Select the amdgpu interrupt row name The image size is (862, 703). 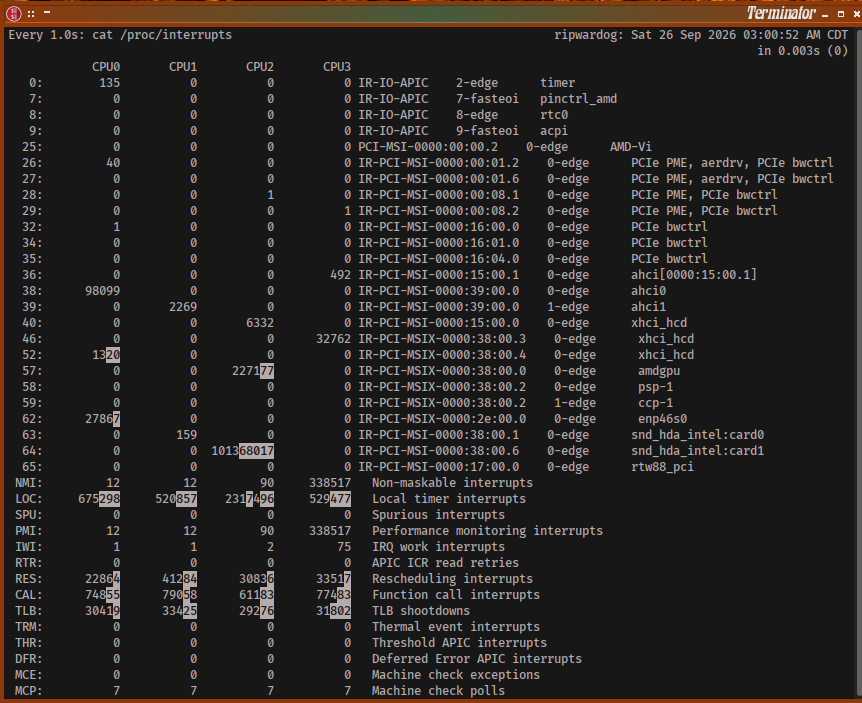659,371
